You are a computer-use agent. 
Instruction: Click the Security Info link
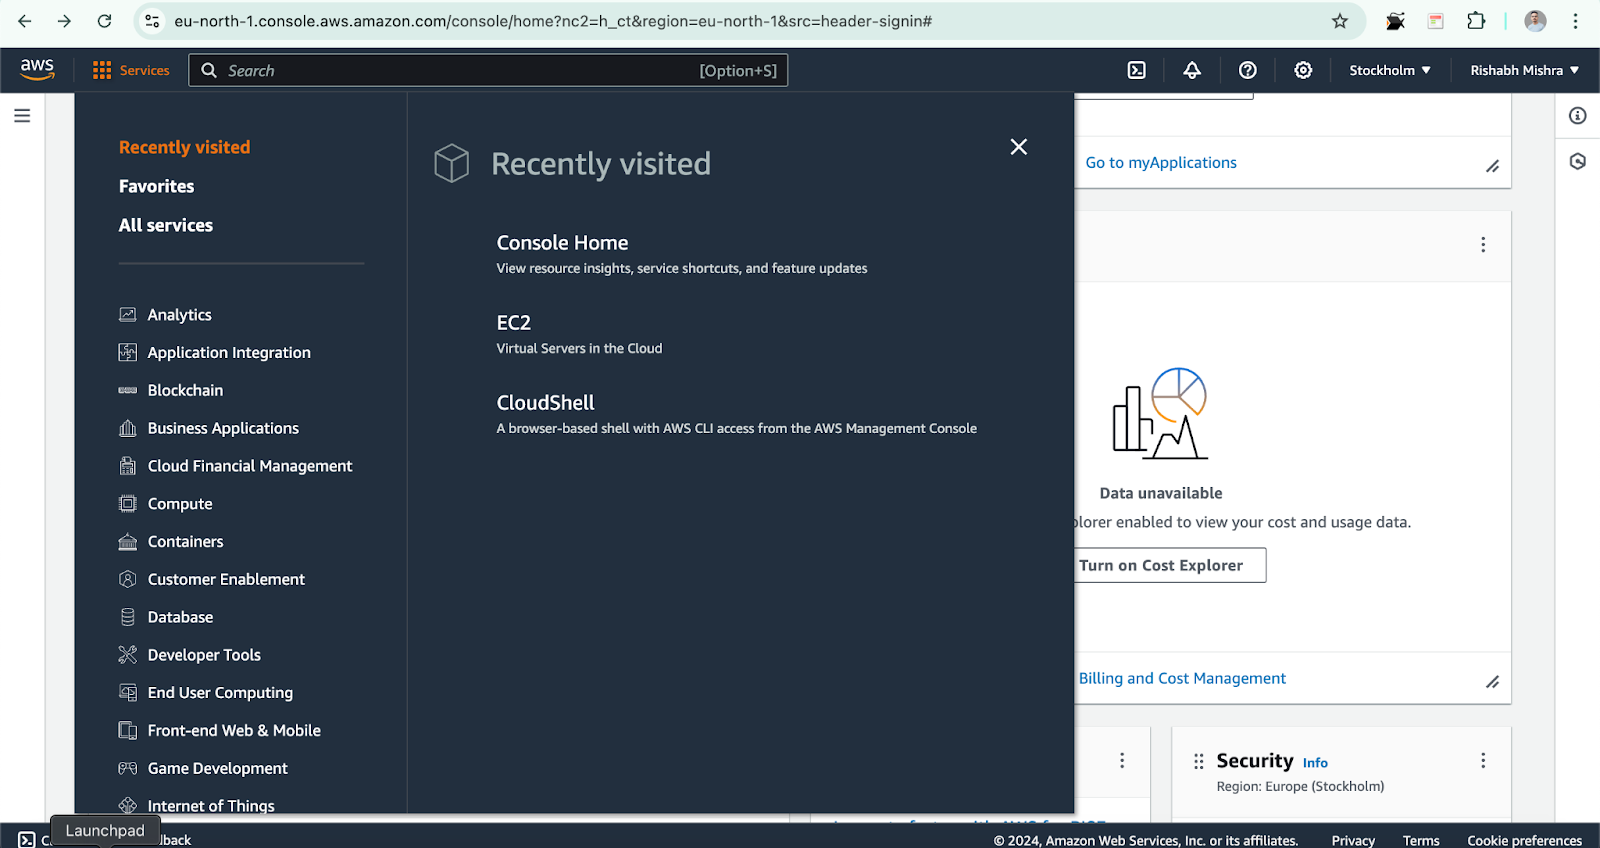coord(1315,763)
